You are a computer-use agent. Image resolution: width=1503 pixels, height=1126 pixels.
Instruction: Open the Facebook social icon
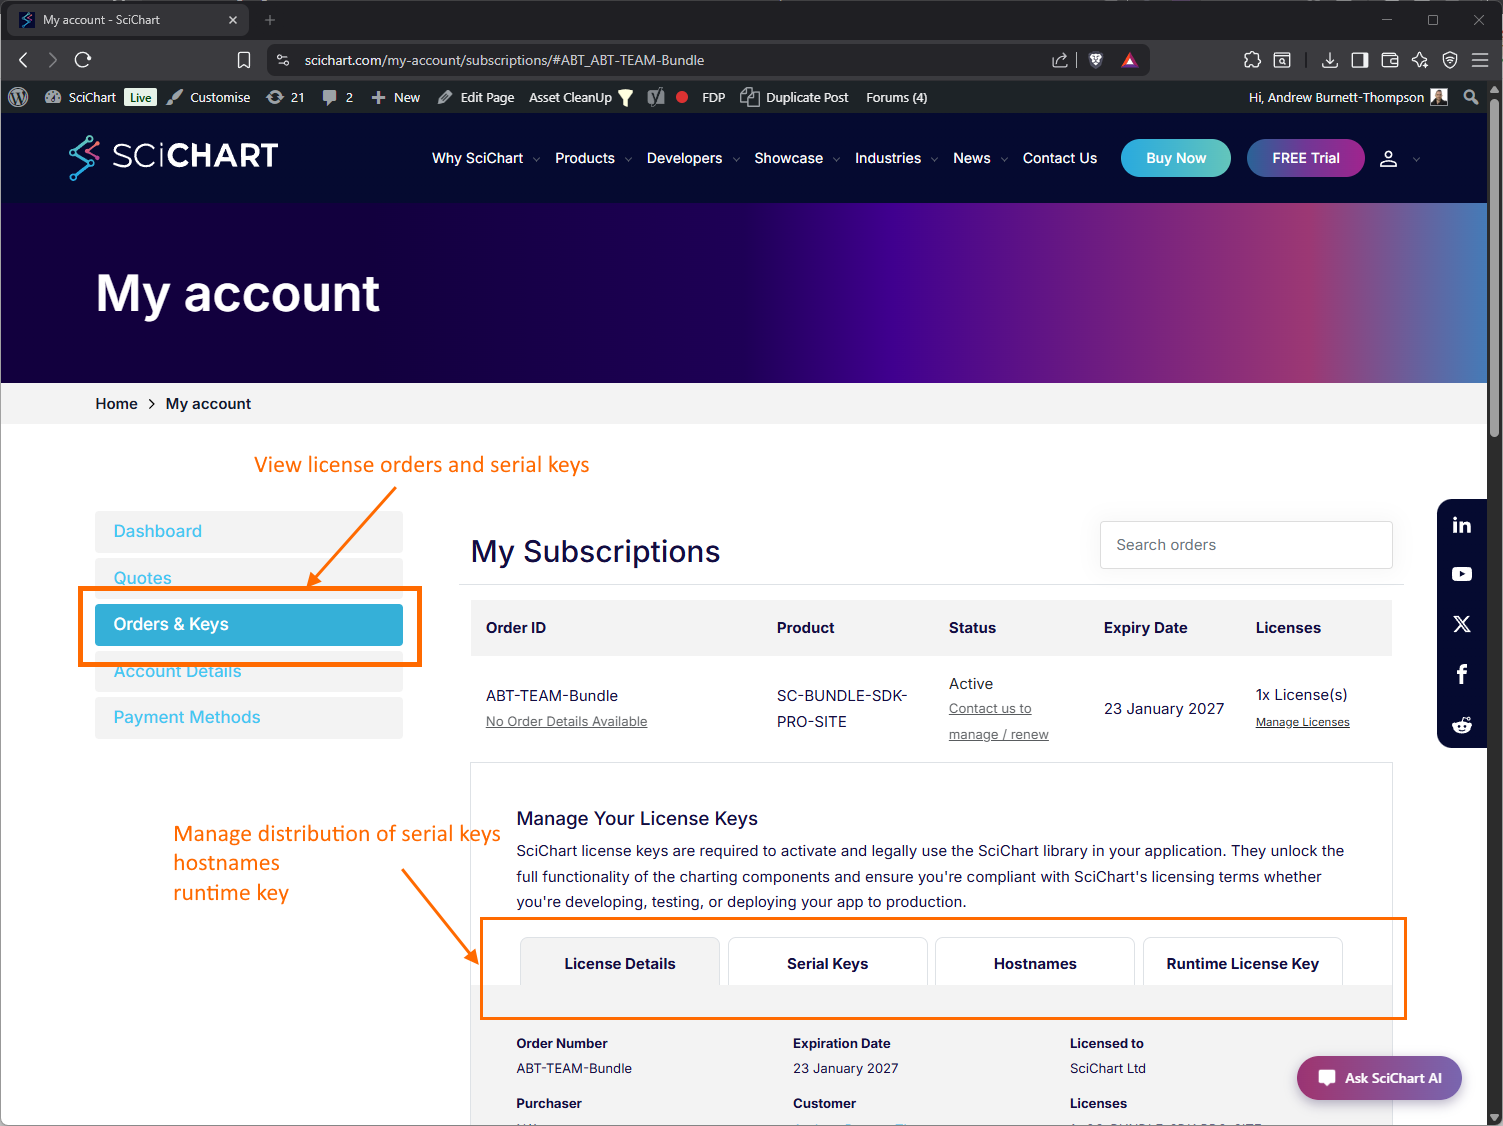pyautogui.click(x=1461, y=674)
